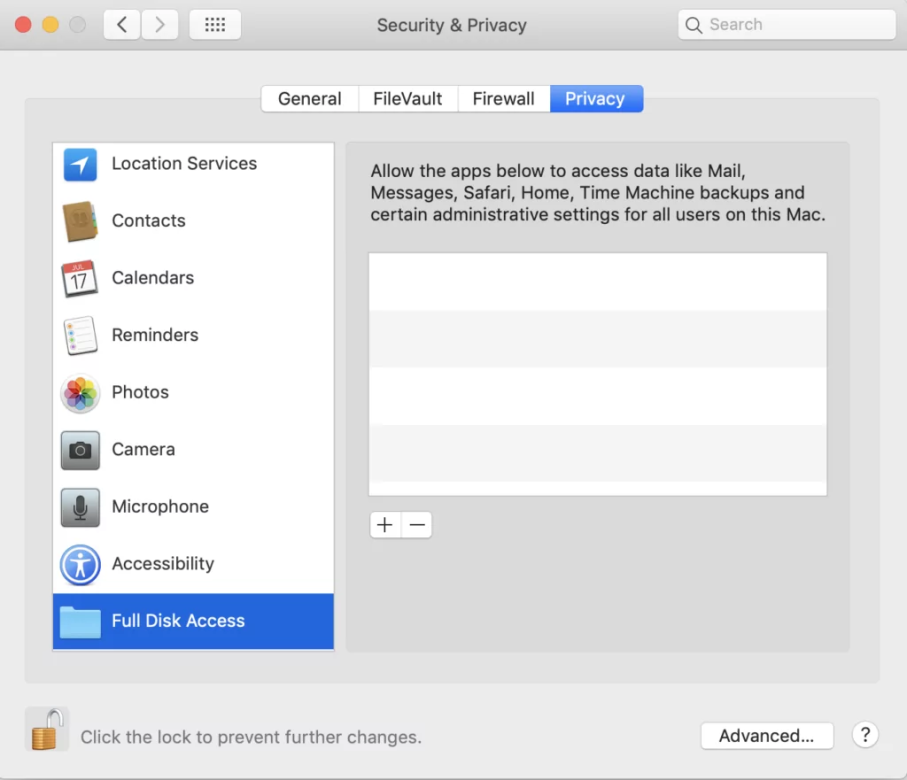This screenshot has width=907, height=780.
Task: Select the Full Disk Access folder item
Action: [193, 621]
